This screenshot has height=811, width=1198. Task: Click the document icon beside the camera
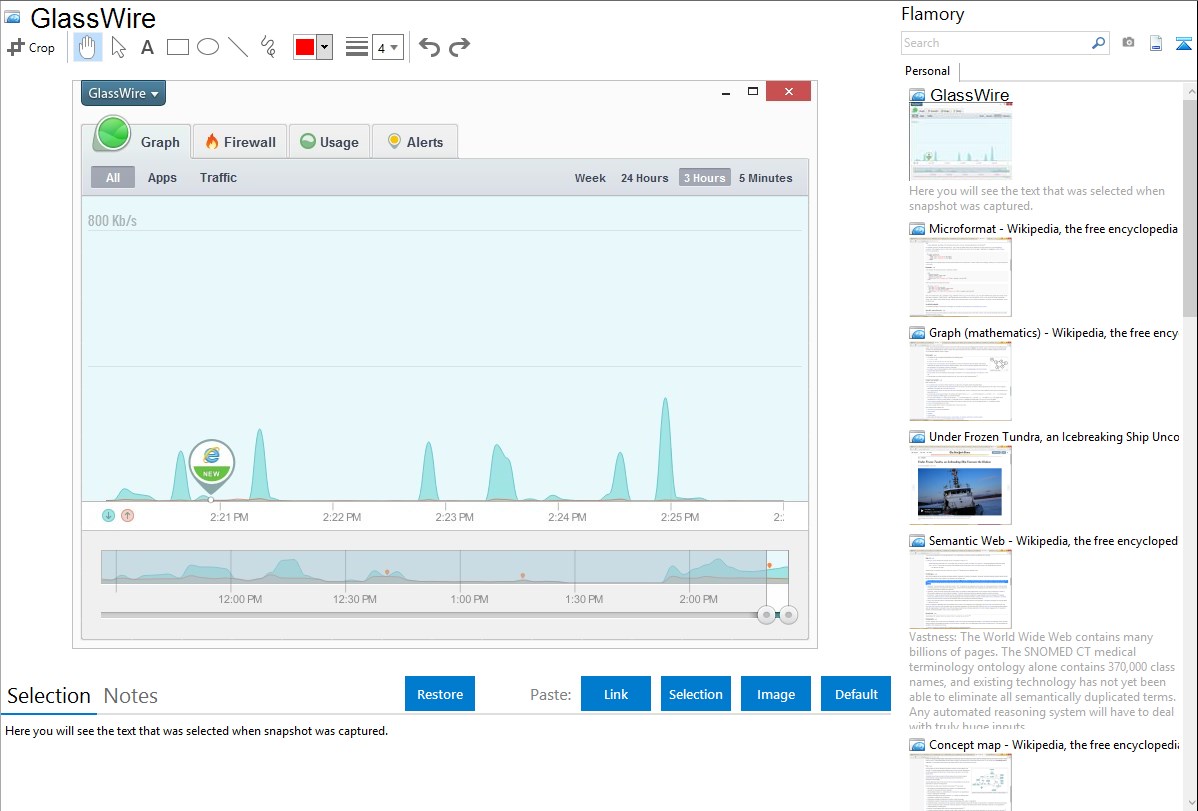pos(1156,43)
